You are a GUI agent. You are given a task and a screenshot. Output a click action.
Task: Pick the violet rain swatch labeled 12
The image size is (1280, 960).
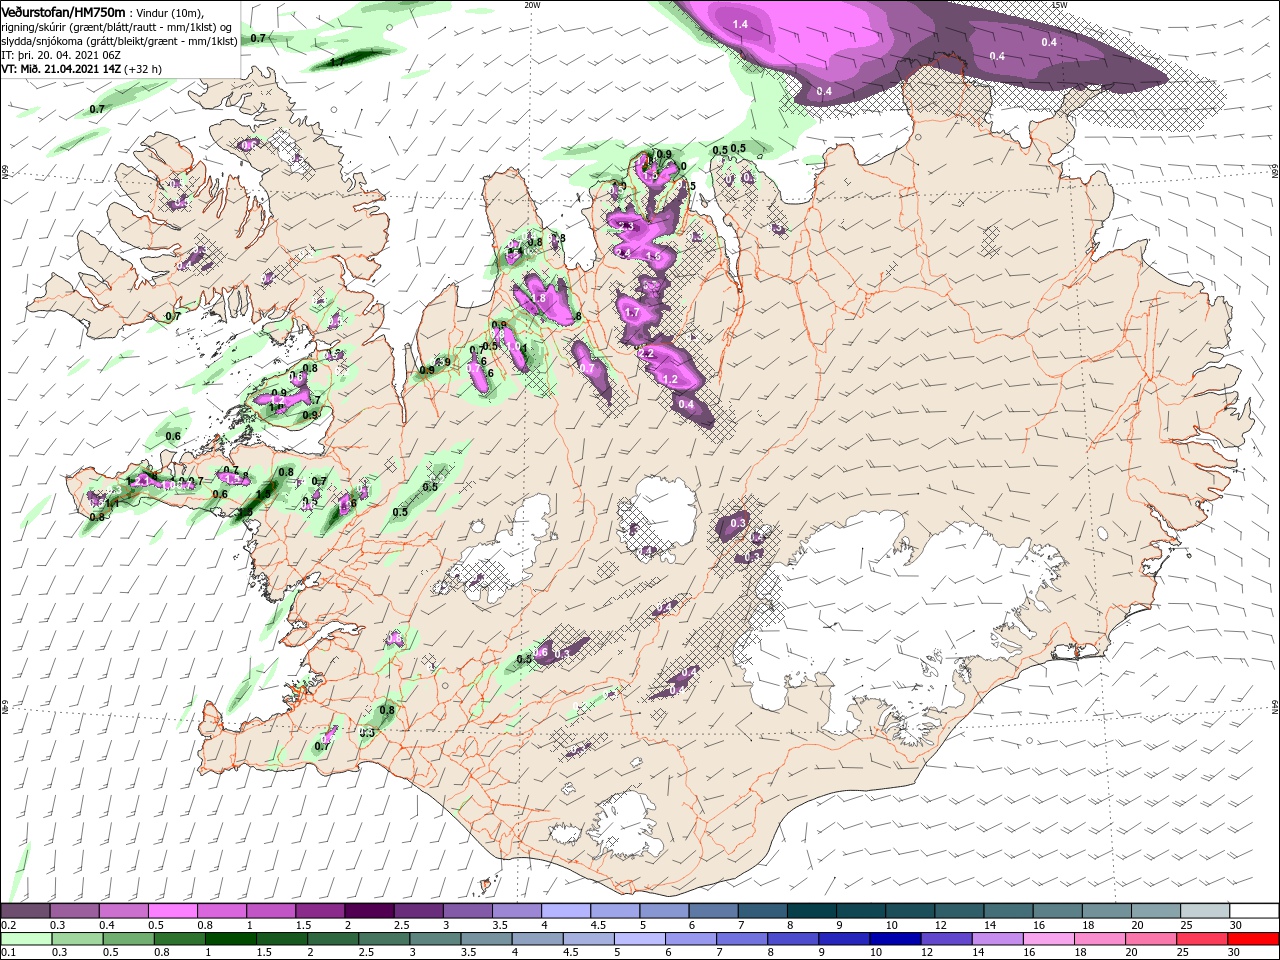(x=946, y=938)
